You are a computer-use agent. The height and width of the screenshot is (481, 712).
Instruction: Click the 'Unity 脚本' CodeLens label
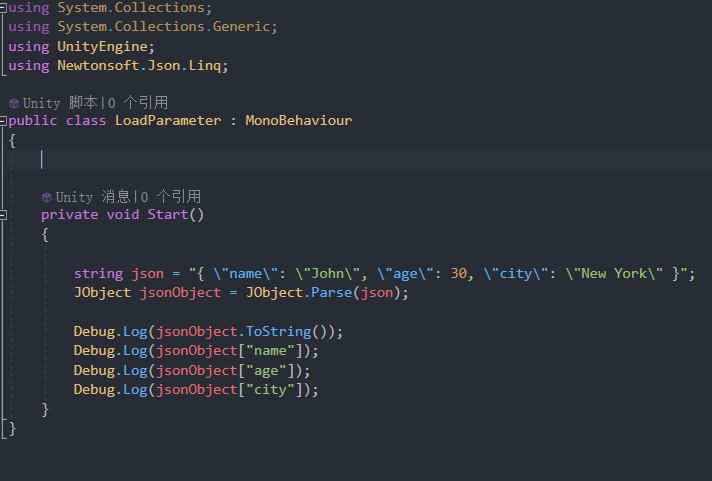60,103
